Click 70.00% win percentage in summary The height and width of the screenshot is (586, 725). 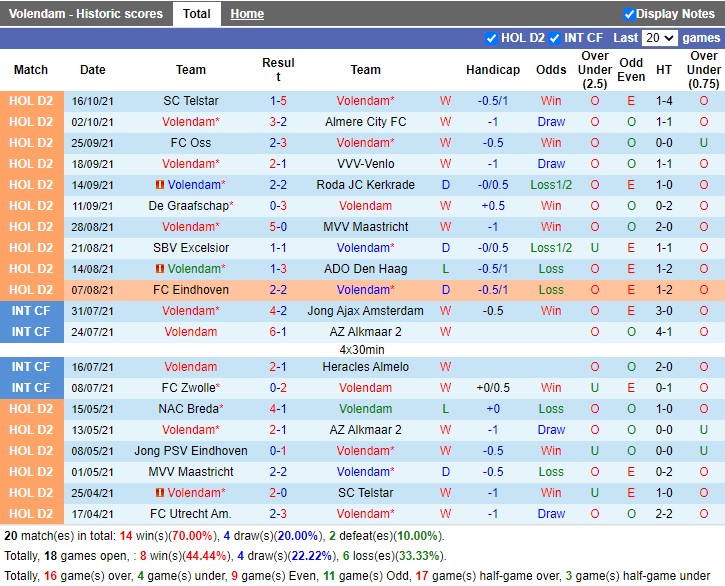click(192, 536)
